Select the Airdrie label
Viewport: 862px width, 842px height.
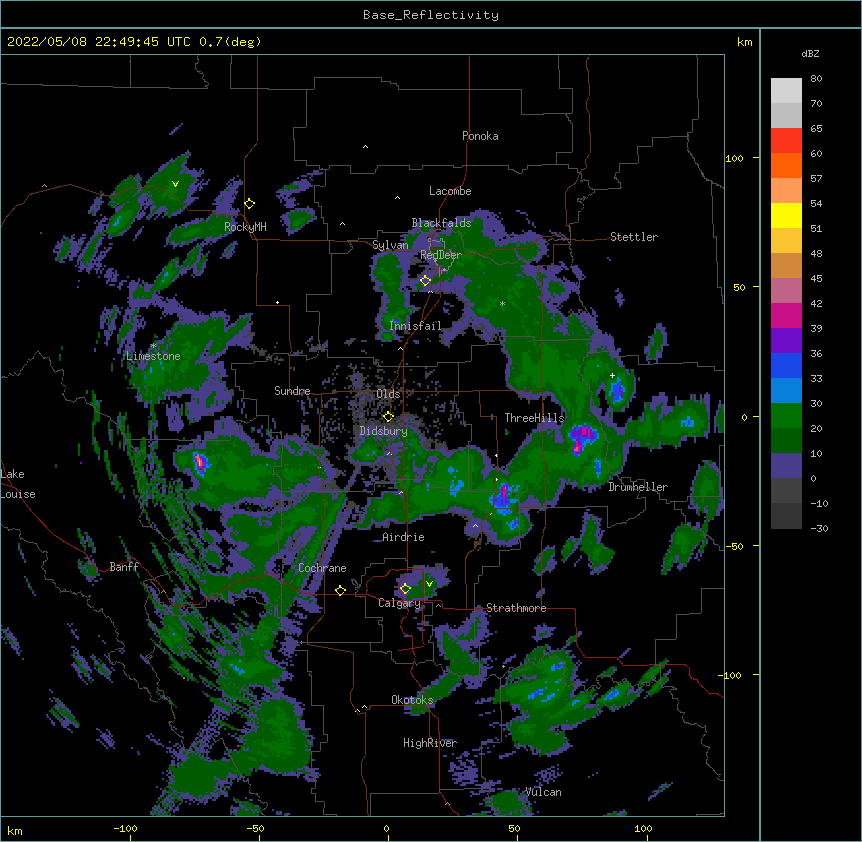(x=404, y=537)
